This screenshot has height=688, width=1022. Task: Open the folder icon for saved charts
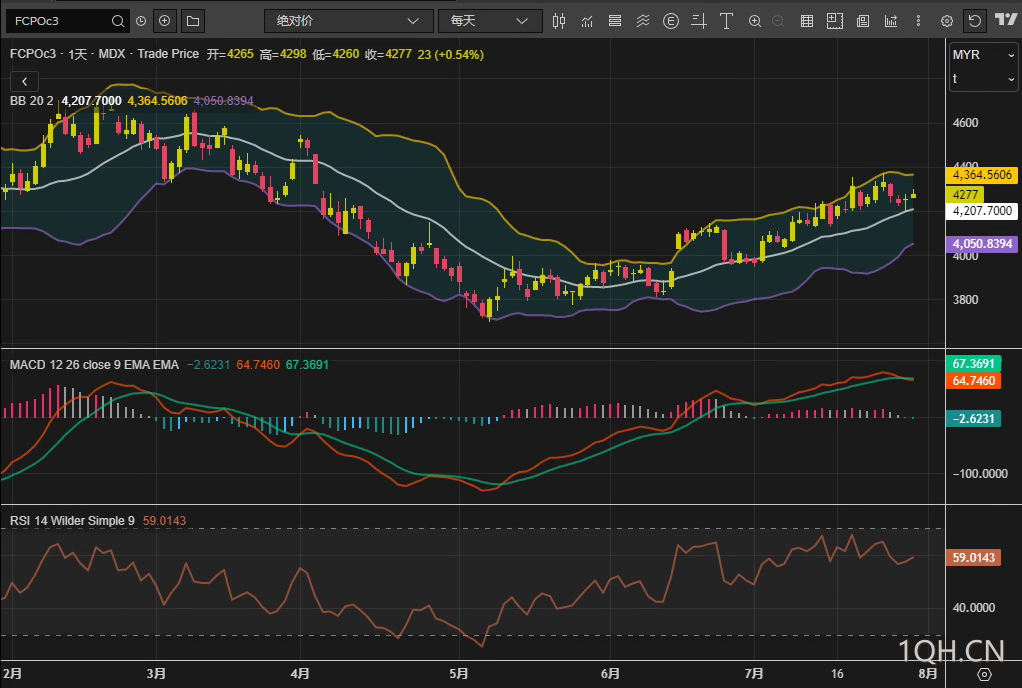[x=193, y=20]
